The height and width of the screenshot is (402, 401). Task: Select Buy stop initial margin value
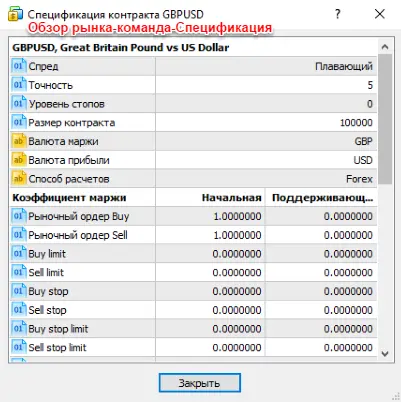pos(237,292)
